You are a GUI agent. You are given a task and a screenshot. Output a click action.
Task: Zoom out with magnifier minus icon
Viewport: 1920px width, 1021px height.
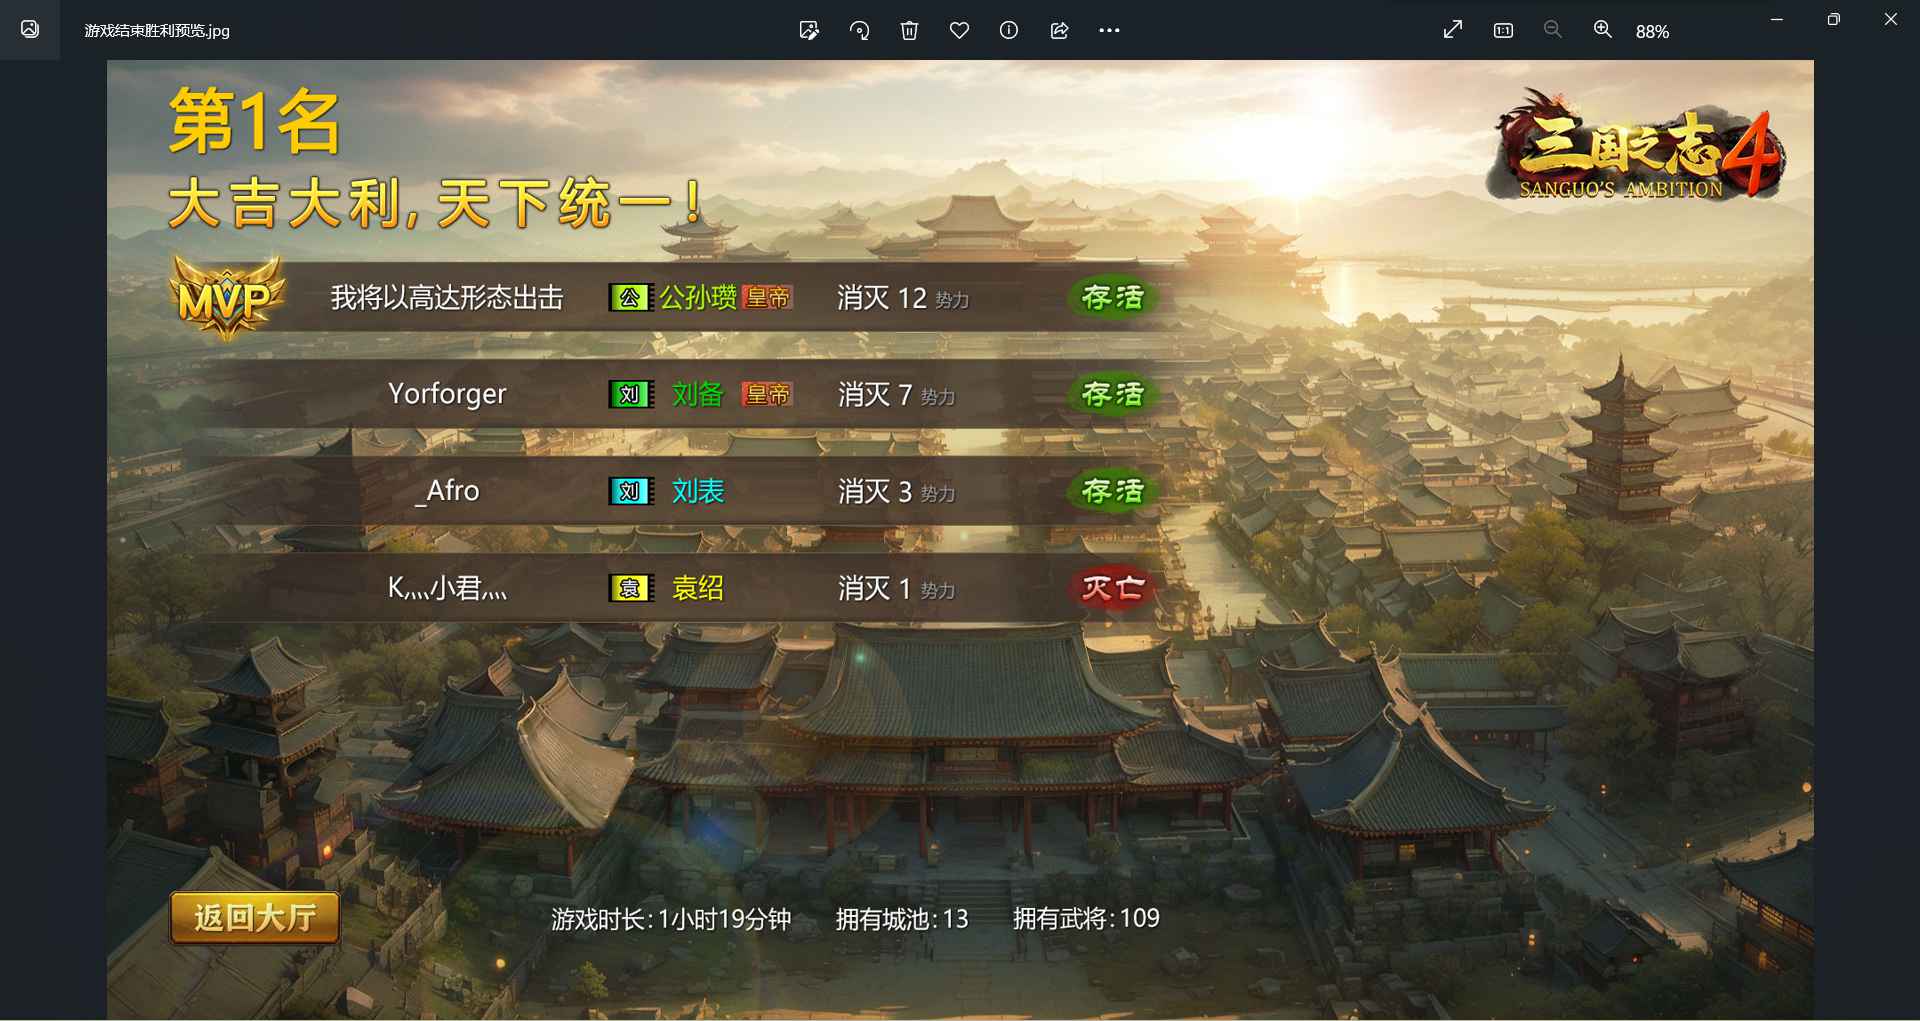pos(1552,30)
